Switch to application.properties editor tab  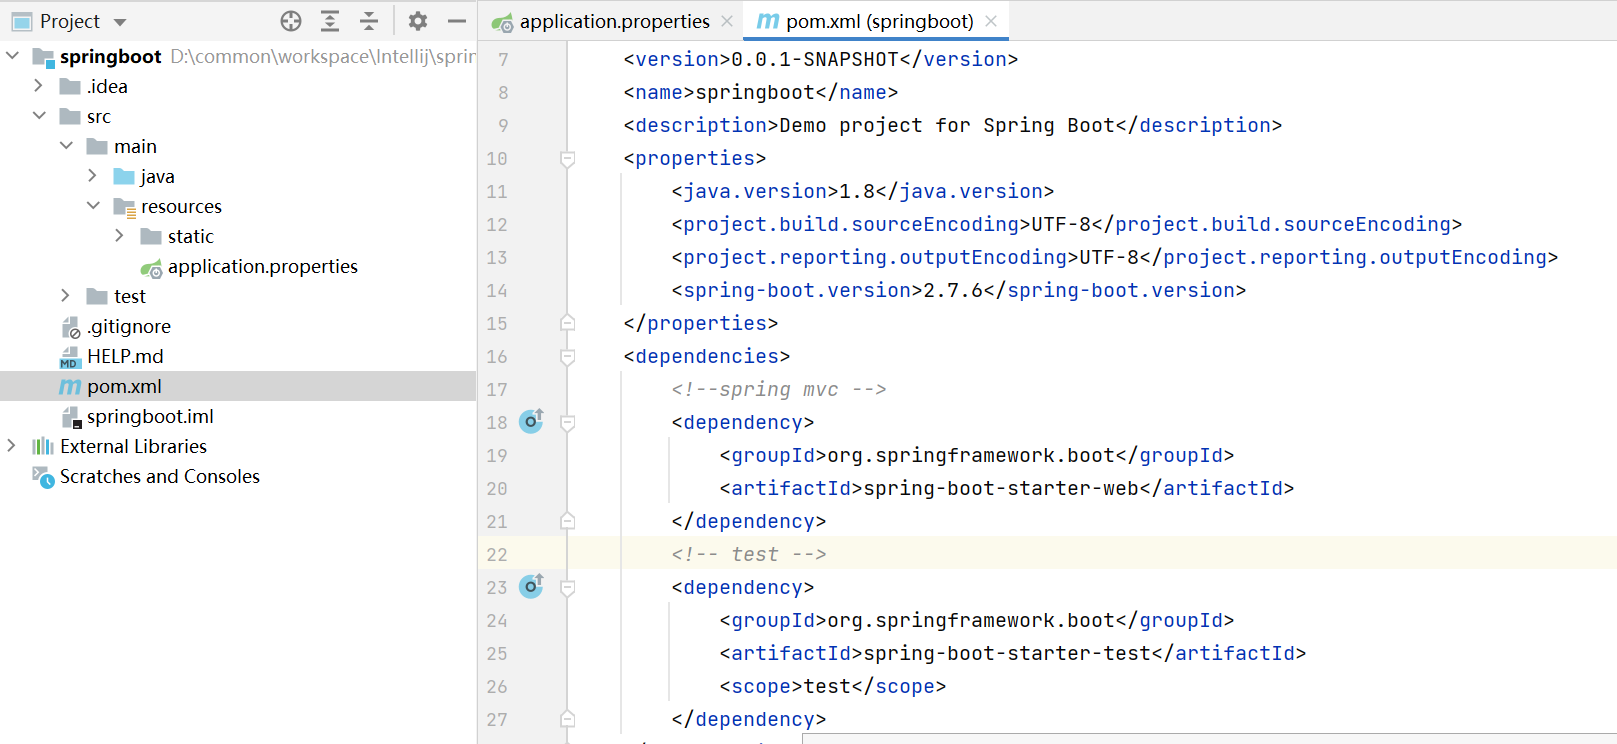(x=614, y=21)
